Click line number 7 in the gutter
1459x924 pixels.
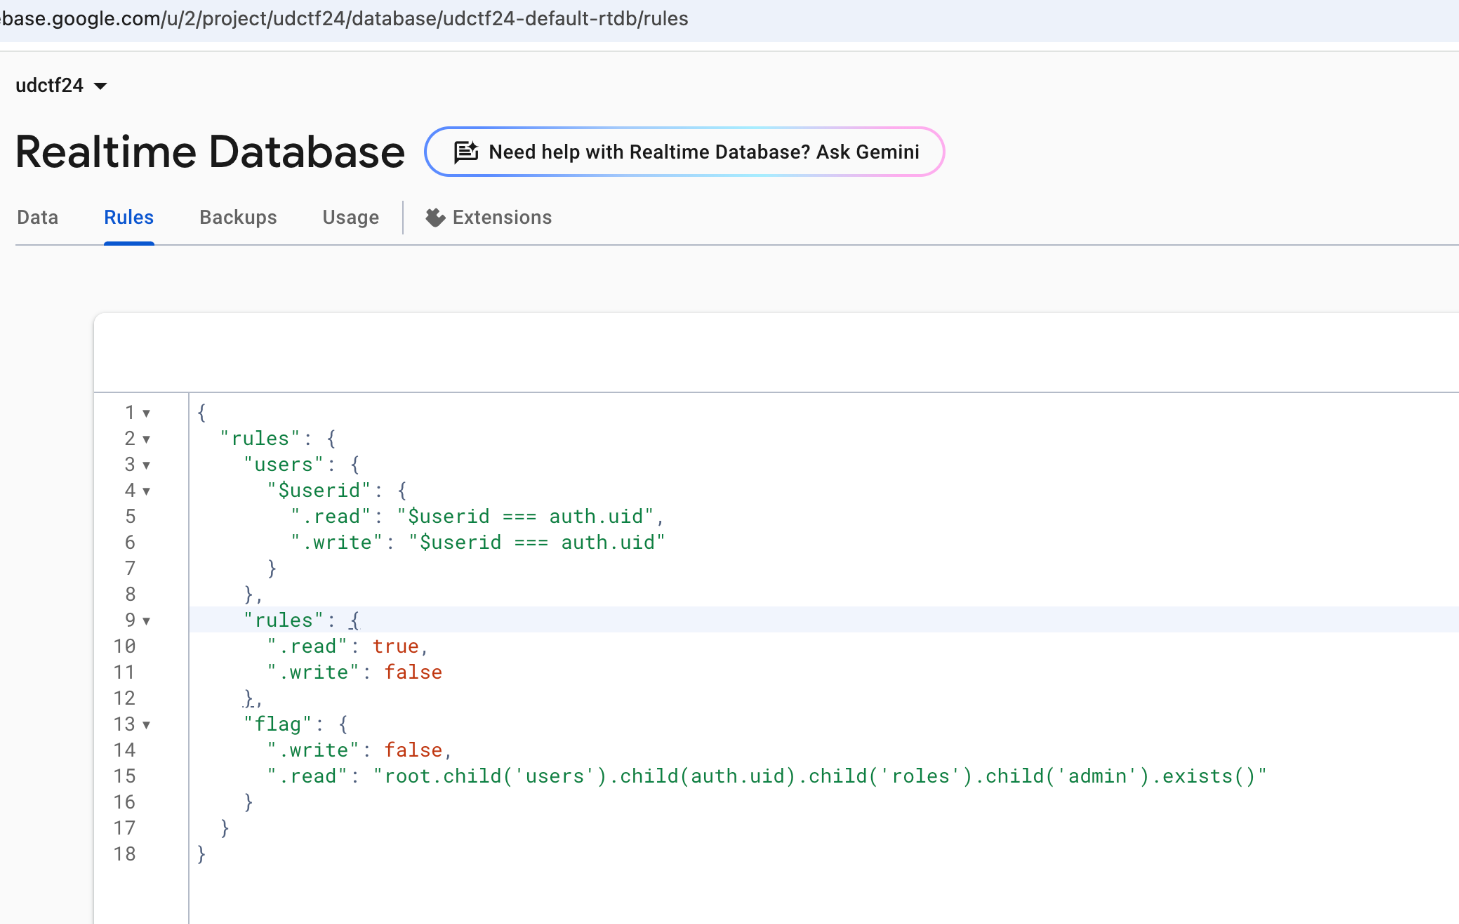click(x=130, y=568)
